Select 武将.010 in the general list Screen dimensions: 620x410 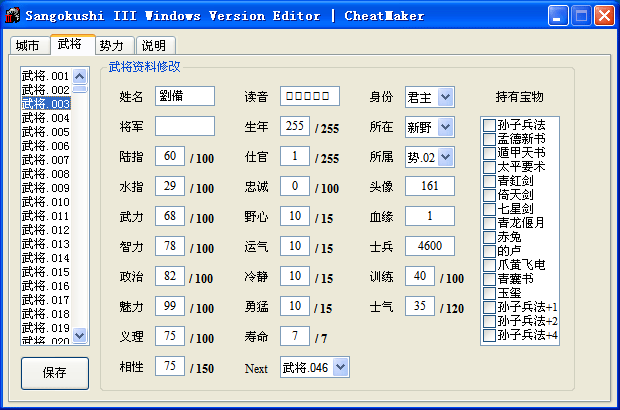coord(46,202)
